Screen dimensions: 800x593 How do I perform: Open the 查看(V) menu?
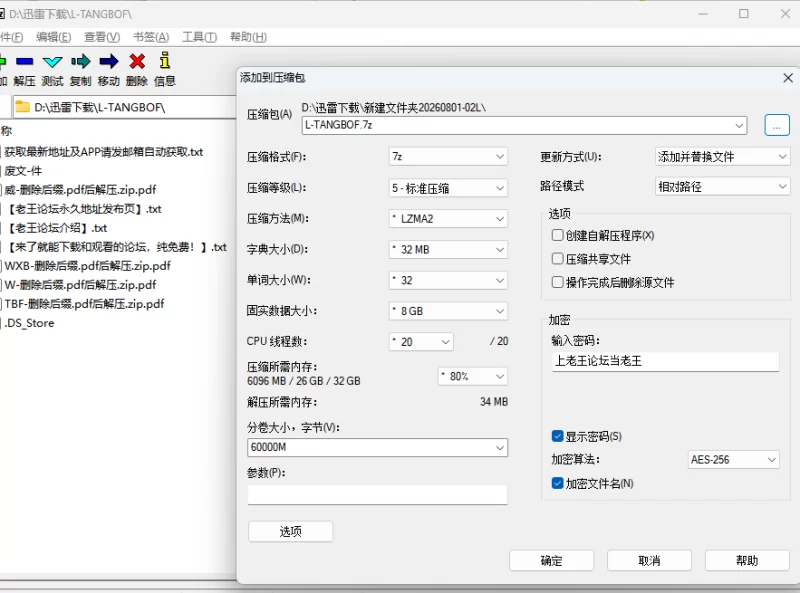102,37
